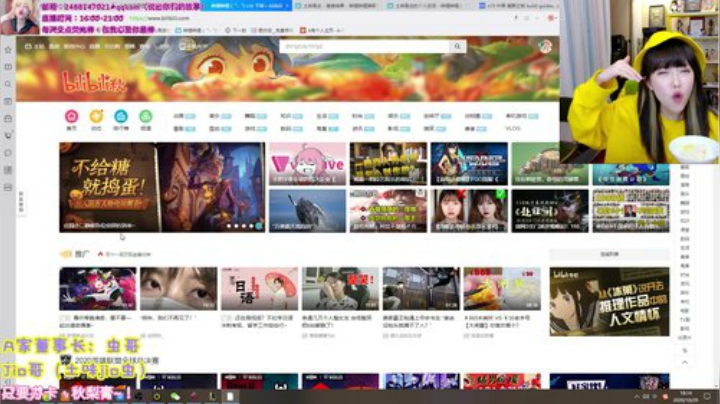Image resolution: width=720 pixels, height=404 pixels.
Task: Open the 日语 umbrella promo thumbnail
Action: 259,289
